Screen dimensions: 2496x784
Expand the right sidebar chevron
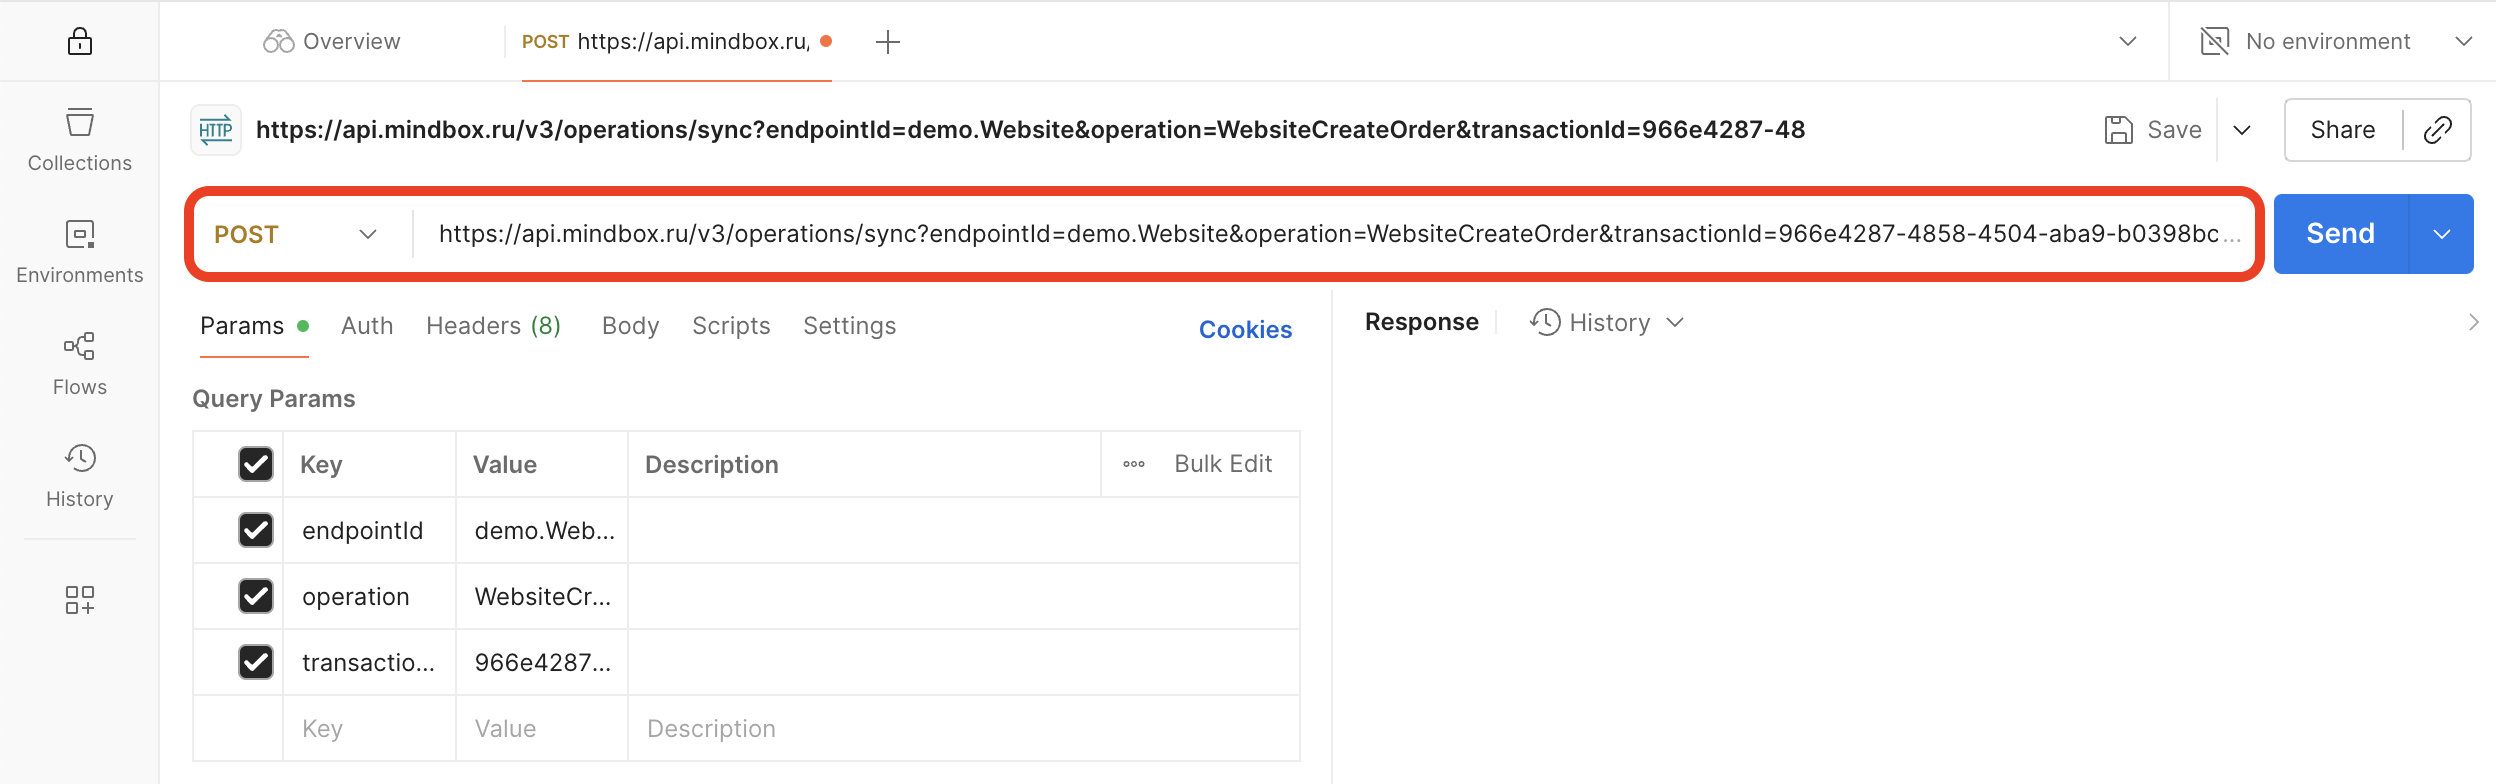point(2473,322)
